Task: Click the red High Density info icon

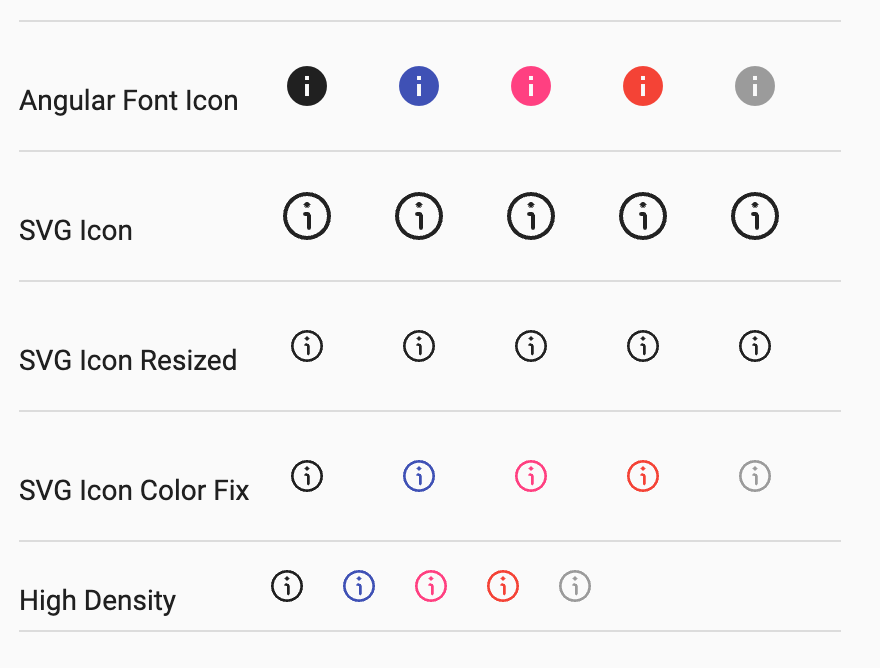Action: [503, 586]
